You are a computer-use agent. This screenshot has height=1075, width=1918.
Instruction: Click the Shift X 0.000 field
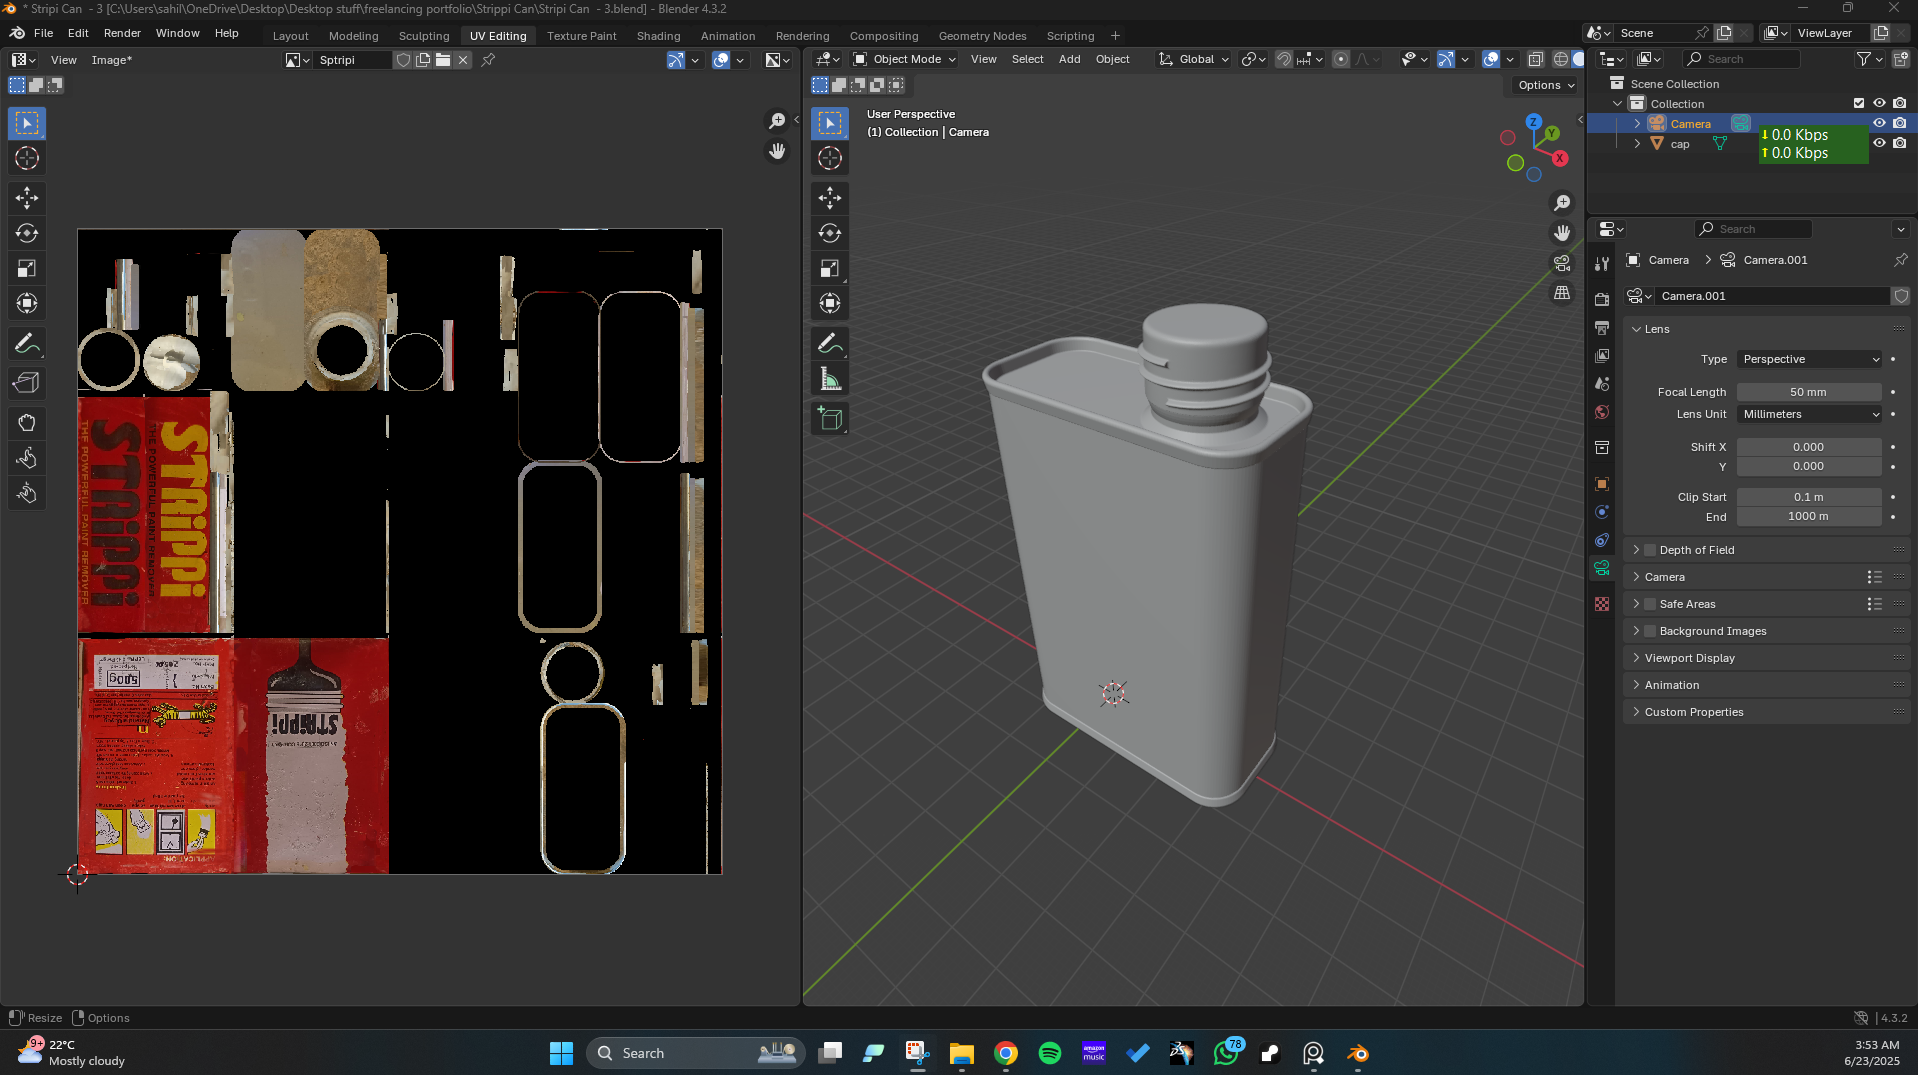click(x=1808, y=447)
